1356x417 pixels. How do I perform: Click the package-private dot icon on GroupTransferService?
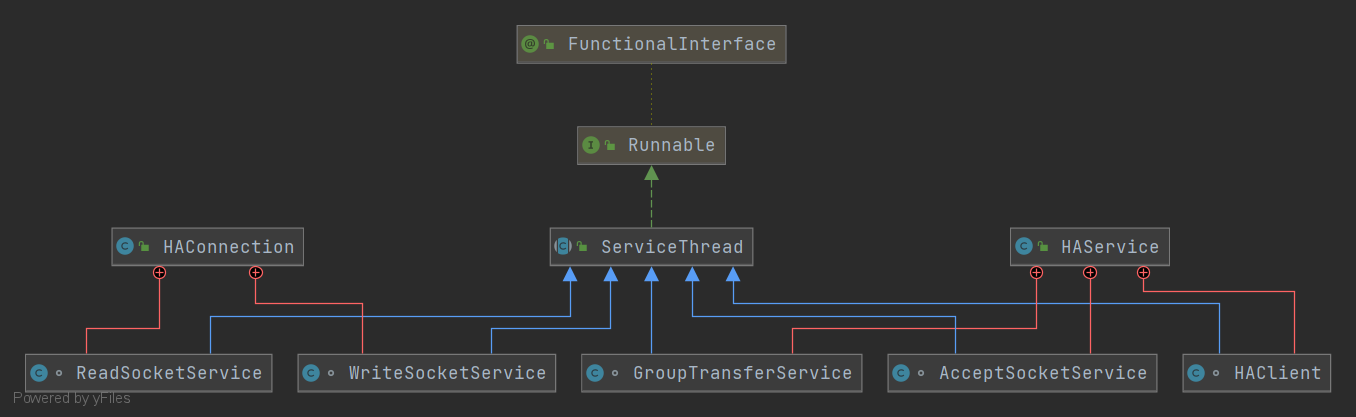(615, 374)
